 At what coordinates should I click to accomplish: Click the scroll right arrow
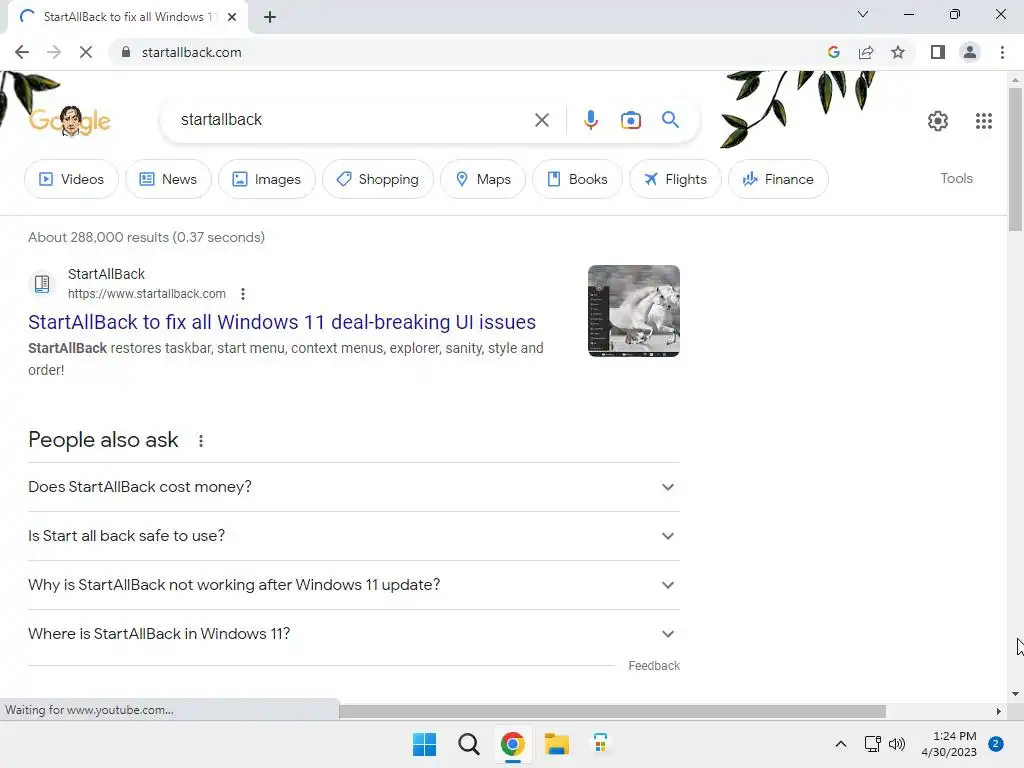[x=998, y=711]
